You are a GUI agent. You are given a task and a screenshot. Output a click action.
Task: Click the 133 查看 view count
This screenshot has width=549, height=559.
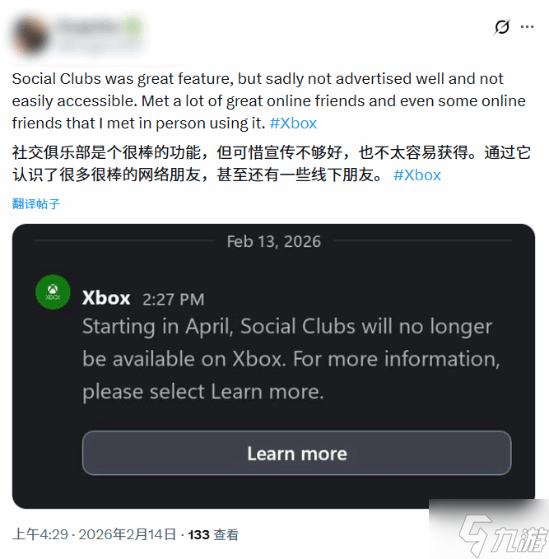[x=213, y=534]
